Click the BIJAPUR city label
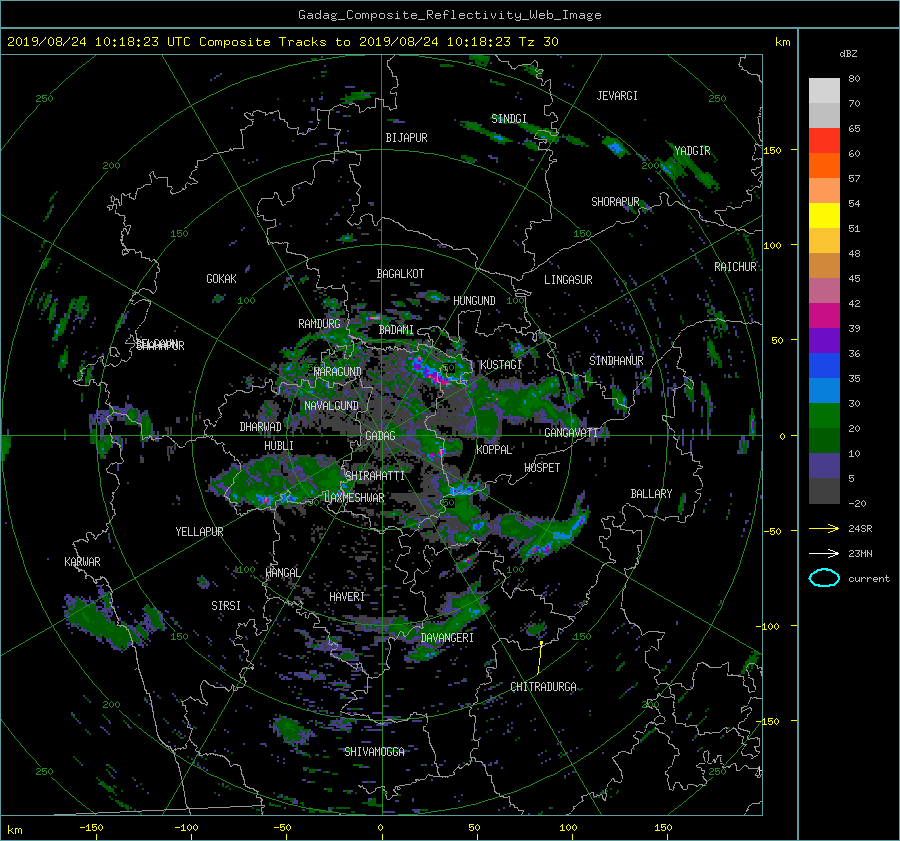The height and width of the screenshot is (841, 900). tap(406, 138)
